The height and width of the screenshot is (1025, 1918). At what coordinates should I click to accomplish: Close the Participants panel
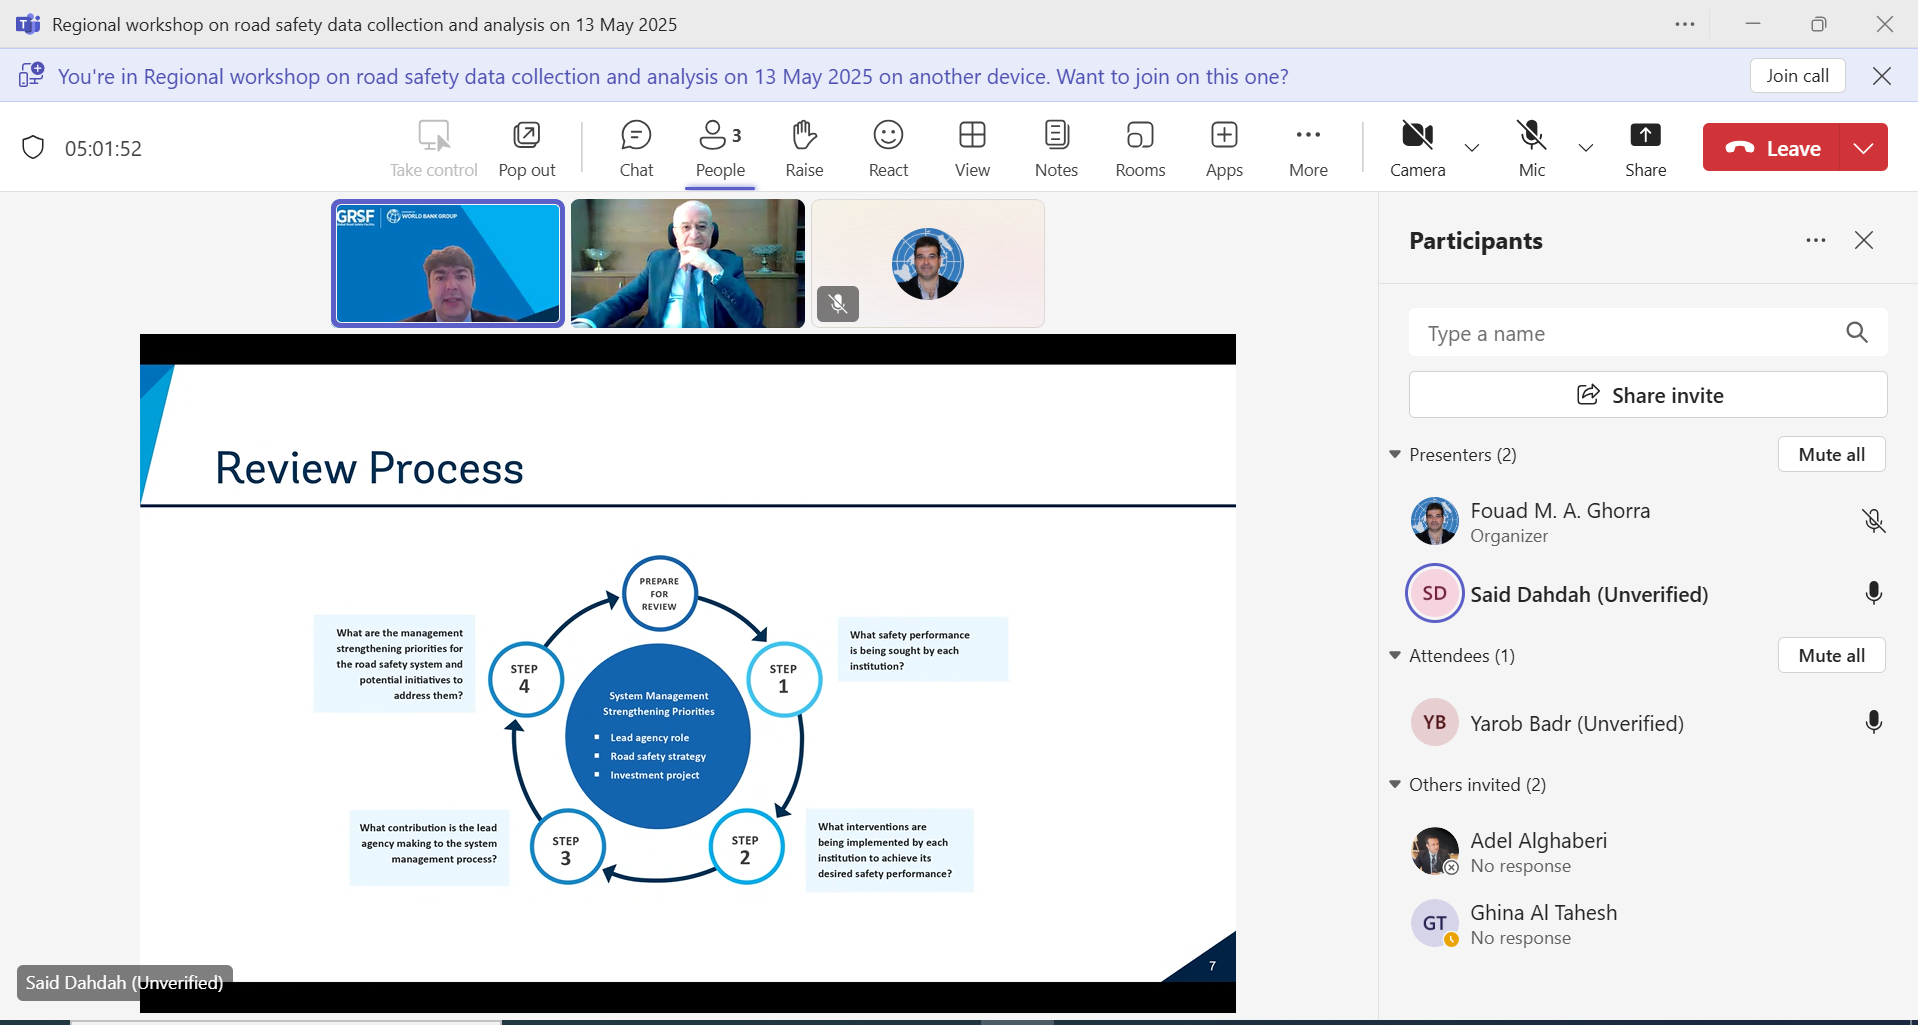tap(1864, 240)
